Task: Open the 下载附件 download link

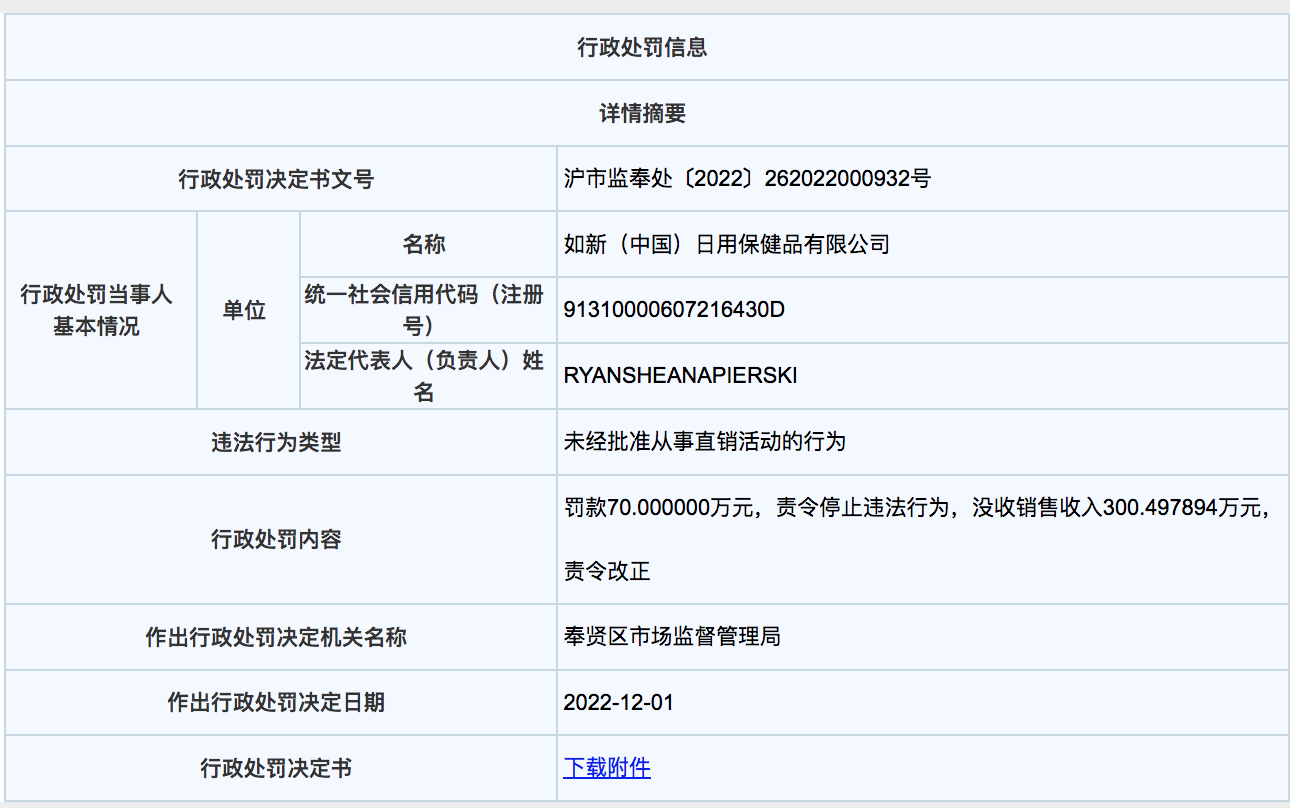Action: 607,768
